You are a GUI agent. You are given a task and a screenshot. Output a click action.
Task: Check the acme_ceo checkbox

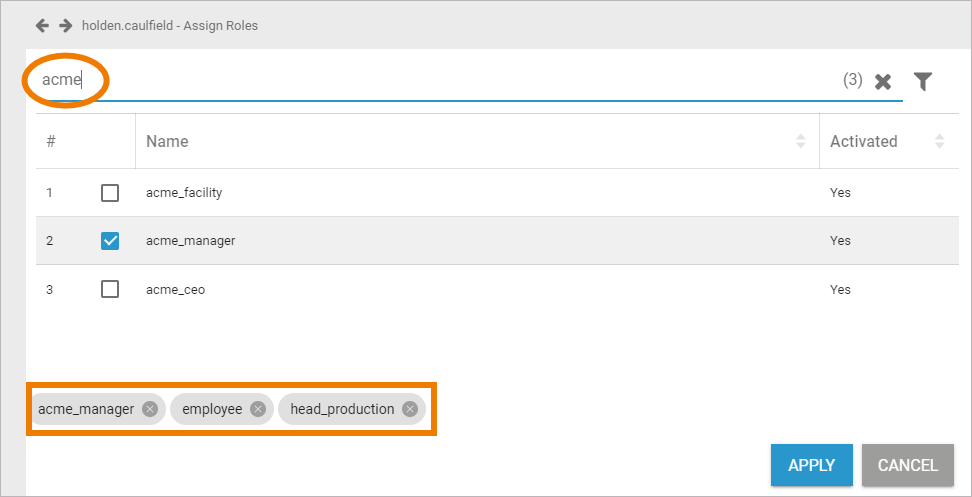(x=110, y=289)
